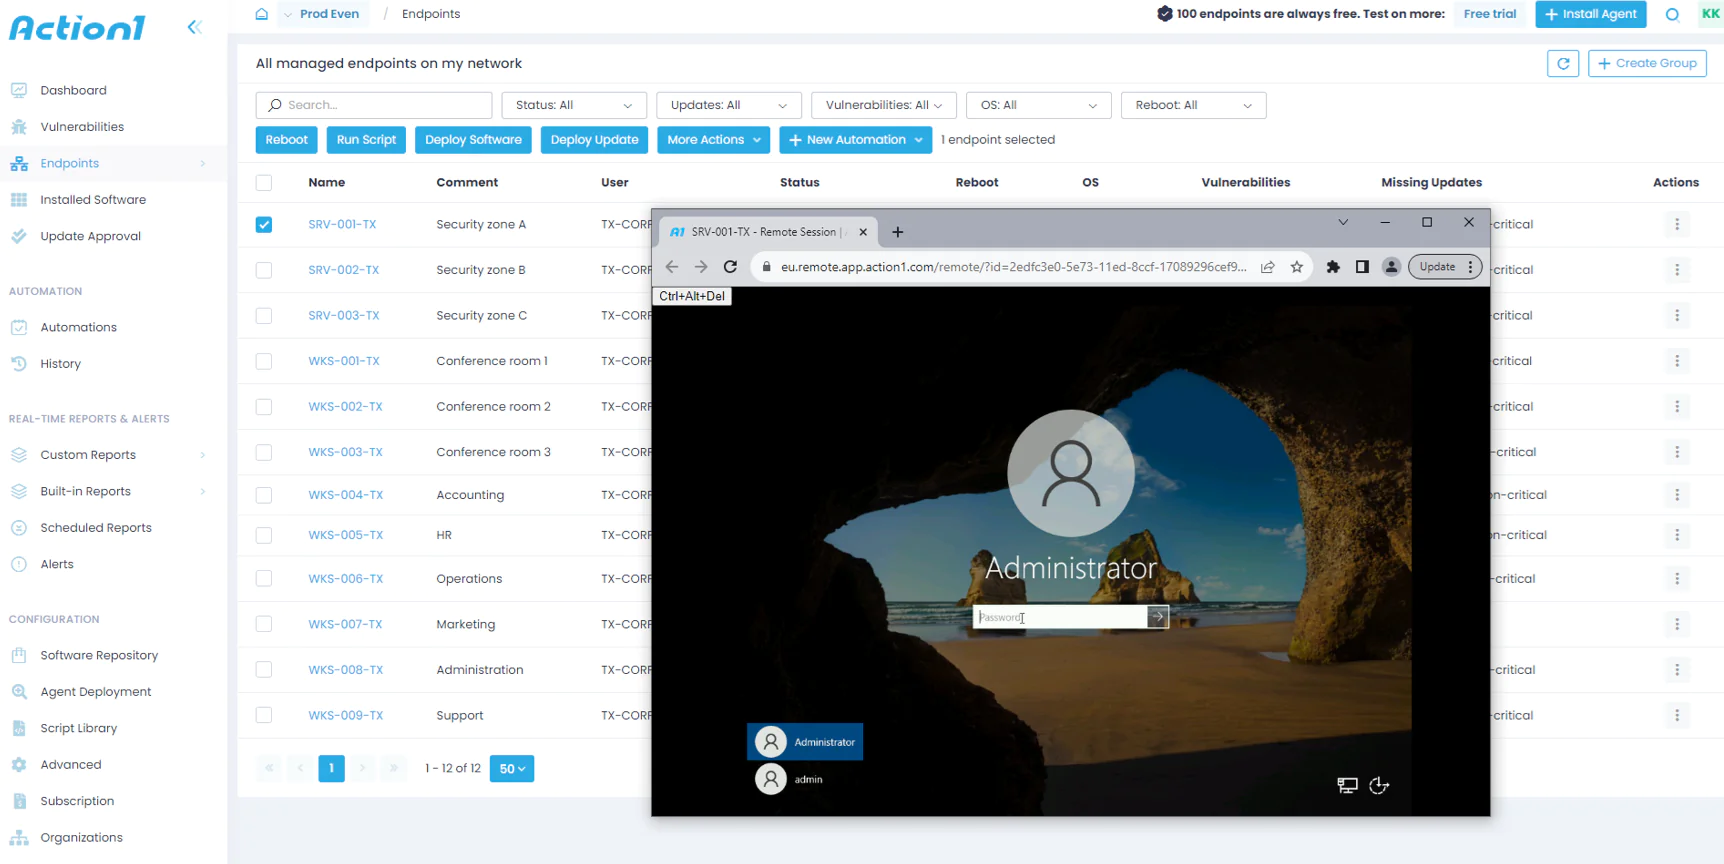Click the Run Script button
The image size is (1724, 864).
pyautogui.click(x=366, y=140)
